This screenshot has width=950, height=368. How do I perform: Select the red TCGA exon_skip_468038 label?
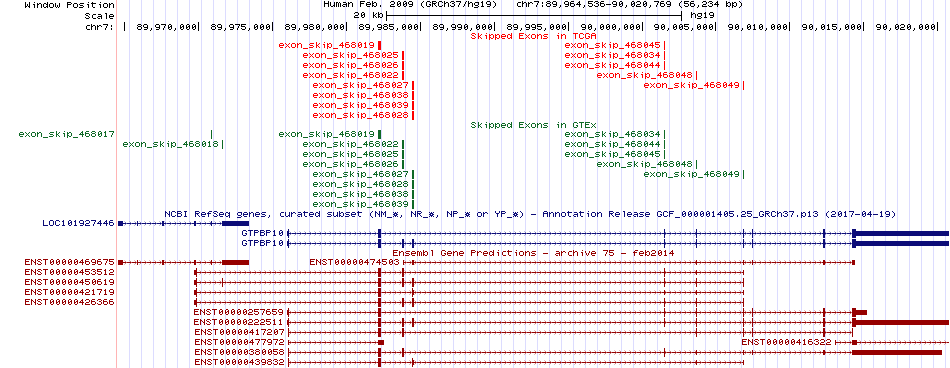[360, 95]
